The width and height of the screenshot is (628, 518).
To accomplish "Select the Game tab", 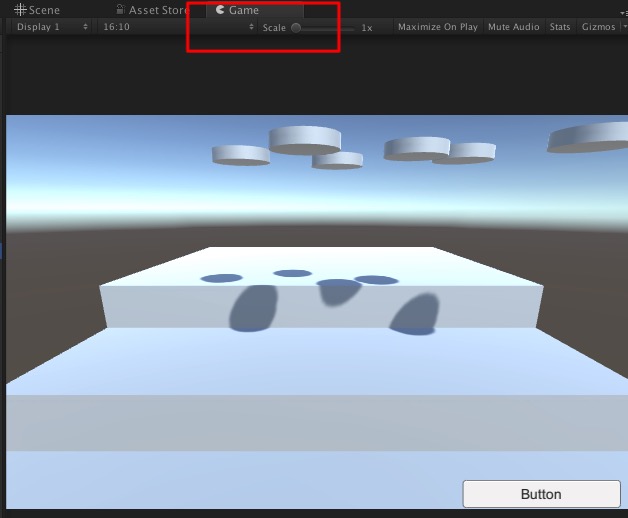I will [255, 10].
